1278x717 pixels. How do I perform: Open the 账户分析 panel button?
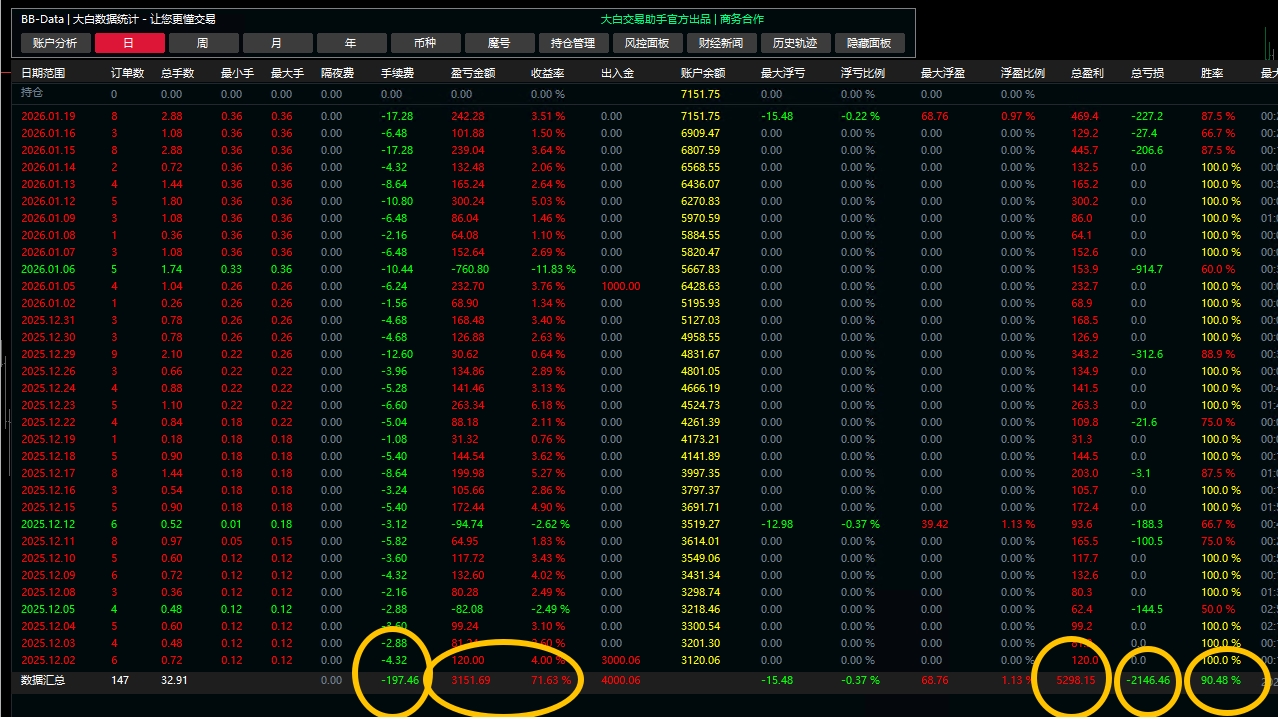[x=56, y=43]
